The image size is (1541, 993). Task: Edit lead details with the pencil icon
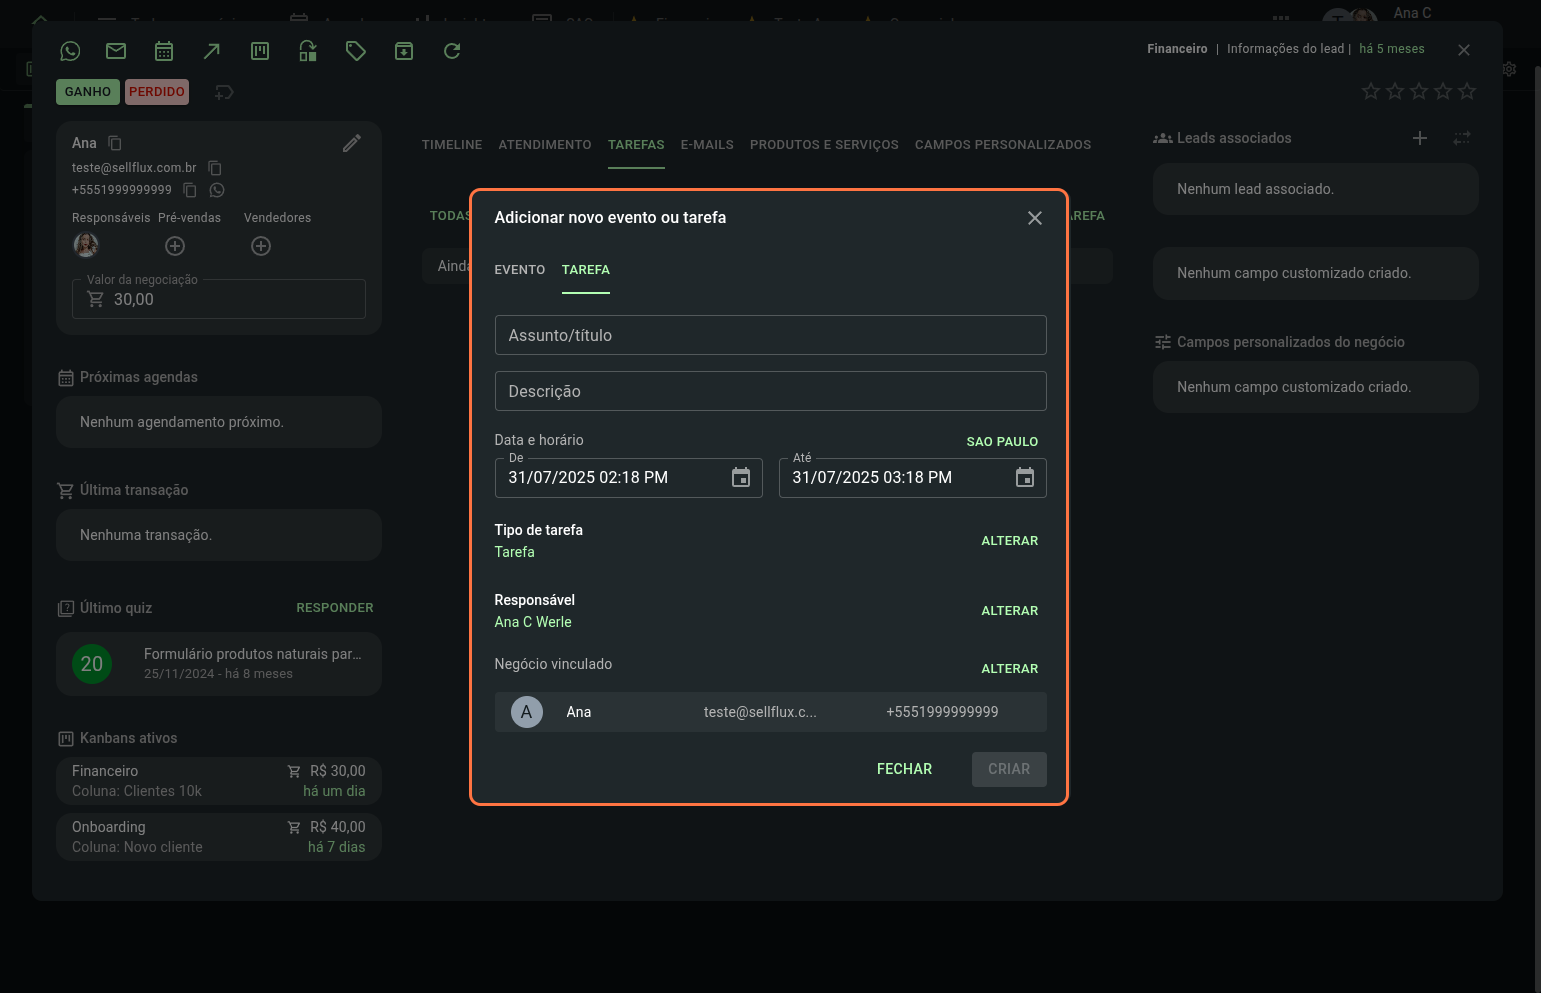point(352,143)
